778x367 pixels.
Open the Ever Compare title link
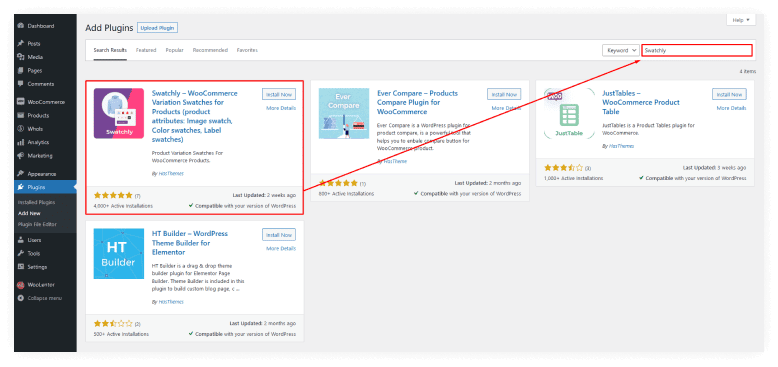(417, 103)
